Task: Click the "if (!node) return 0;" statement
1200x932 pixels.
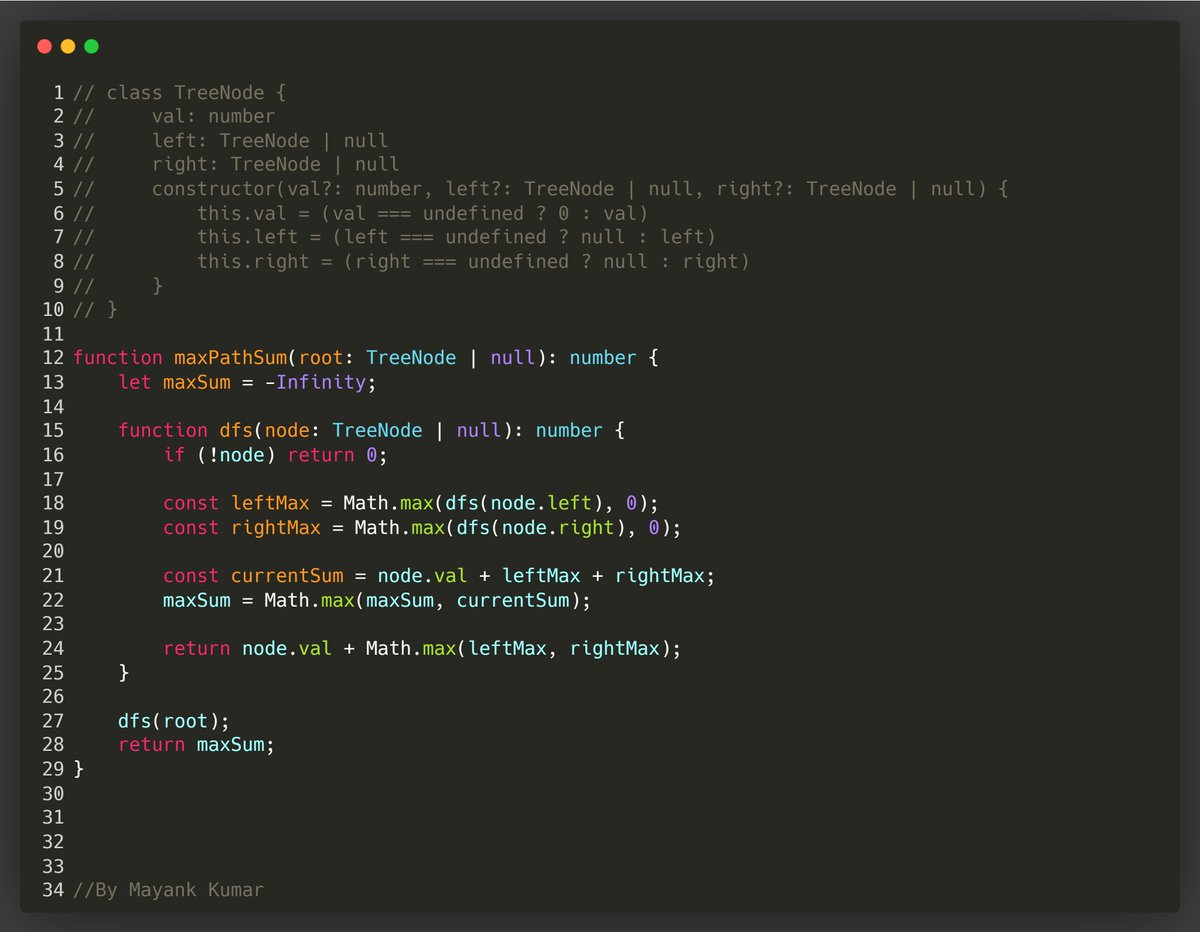Action: pyautogui.click(x=276, y=455)
